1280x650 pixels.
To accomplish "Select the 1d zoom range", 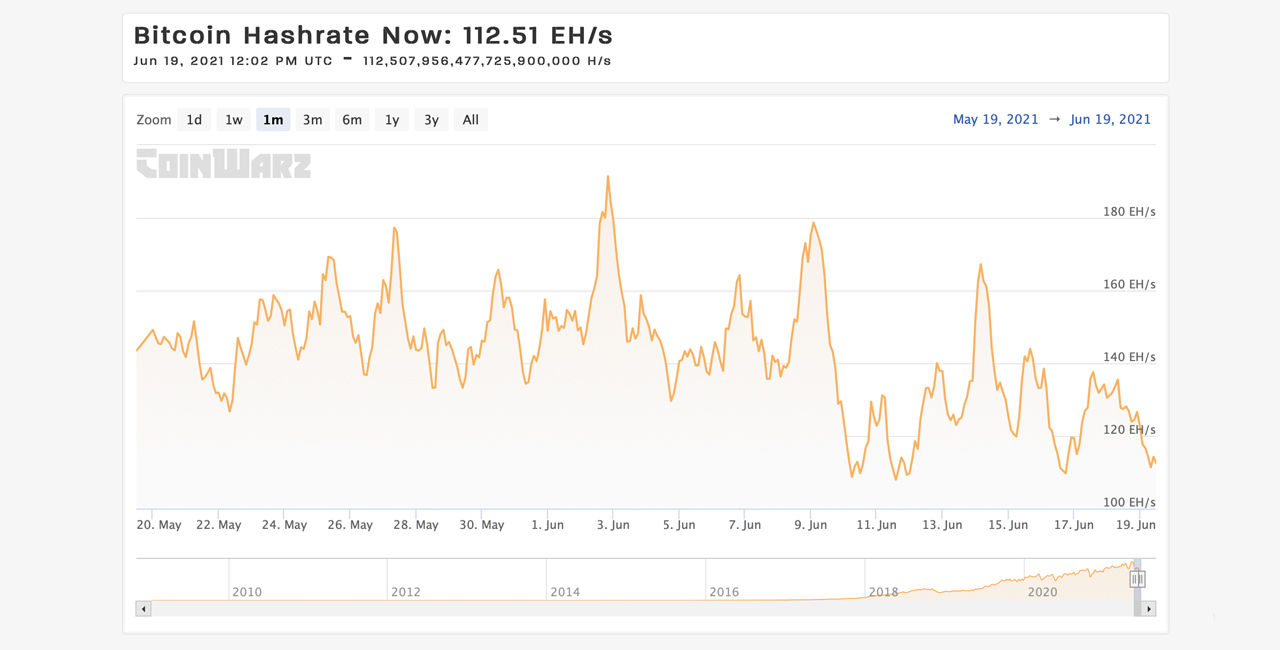I will (194, 120).
